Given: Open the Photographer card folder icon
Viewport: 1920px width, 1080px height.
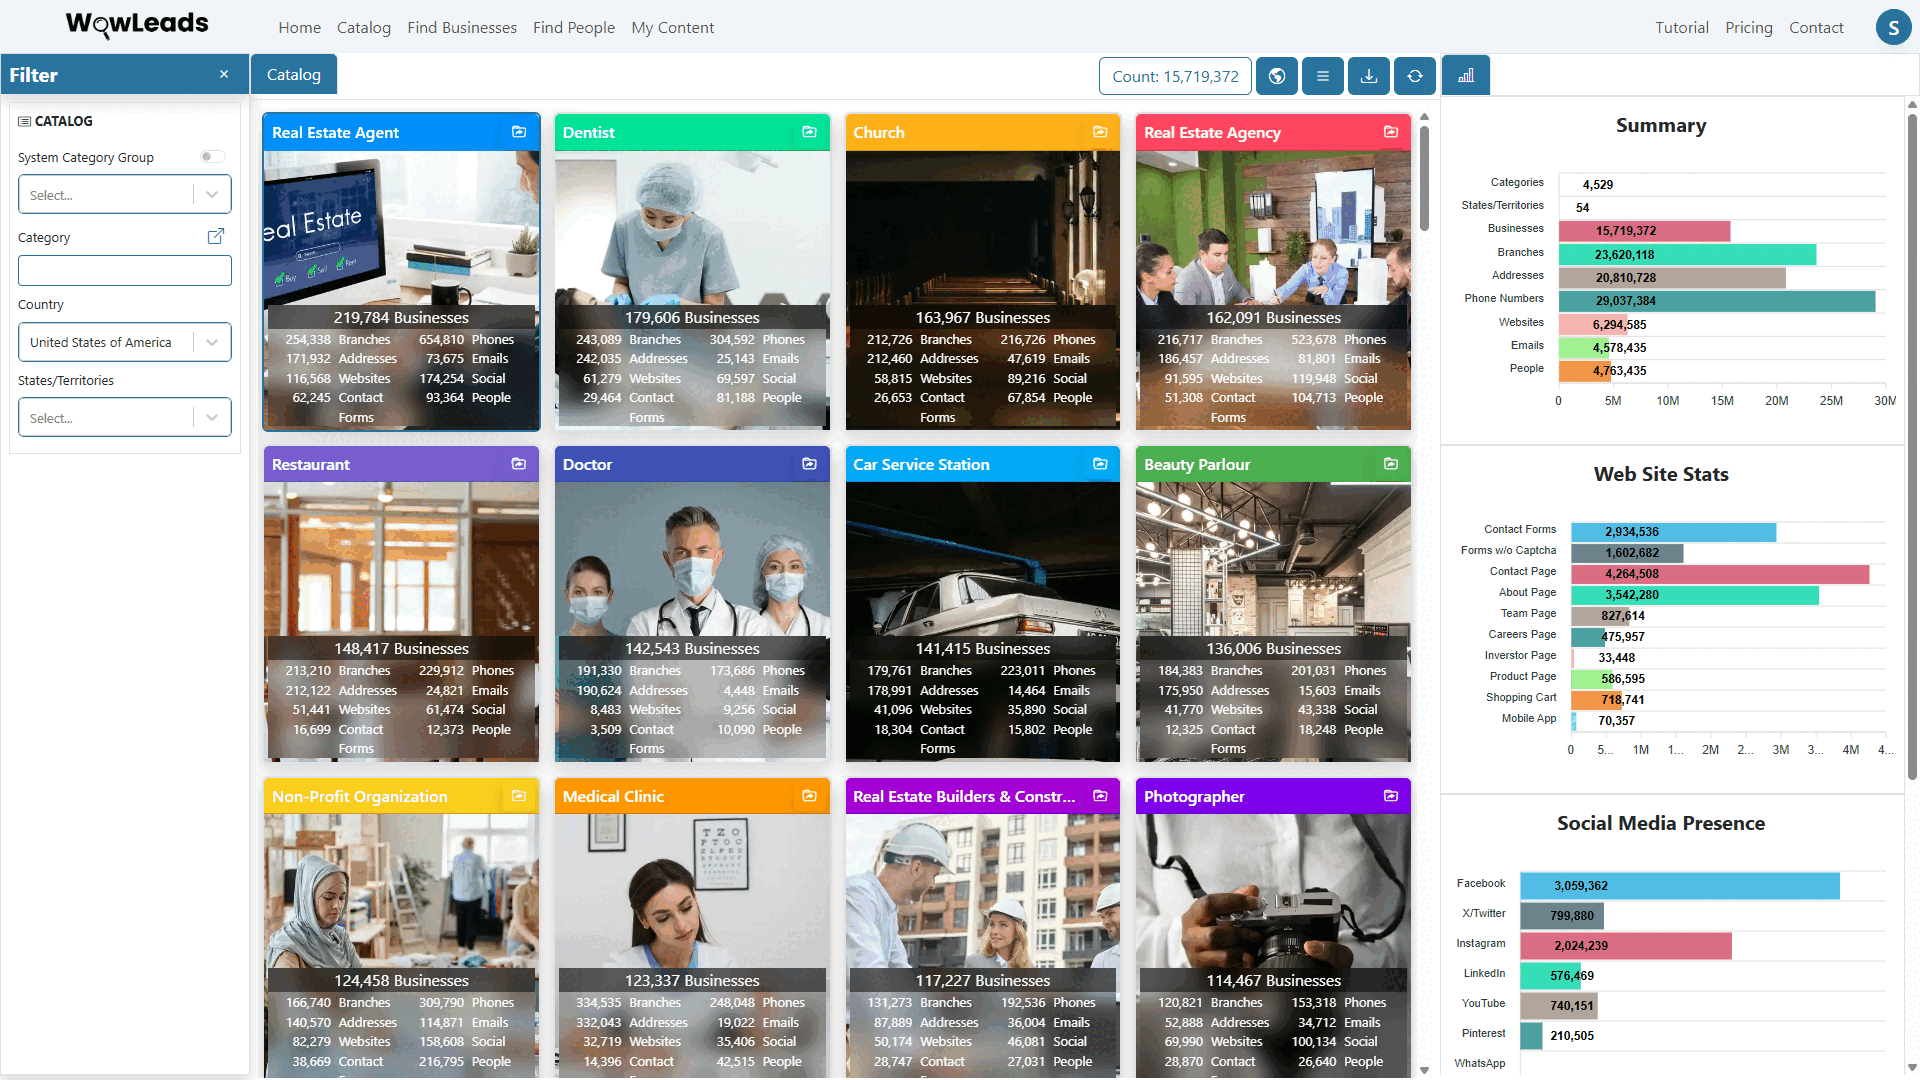Looking at the screenshot, I should (1390, 796).
